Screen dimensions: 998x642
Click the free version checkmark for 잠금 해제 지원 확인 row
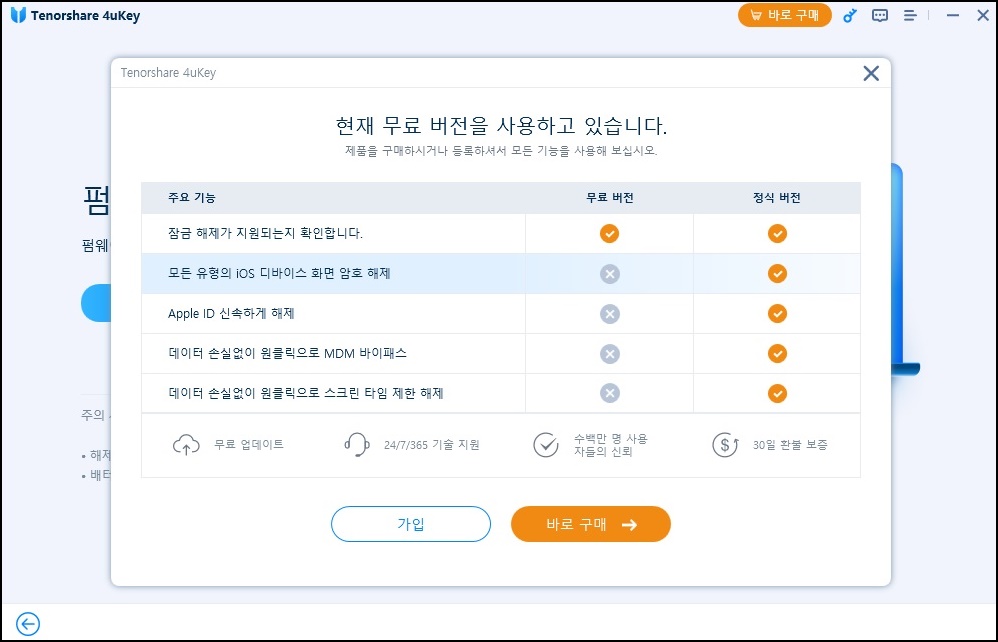point(609,234)
